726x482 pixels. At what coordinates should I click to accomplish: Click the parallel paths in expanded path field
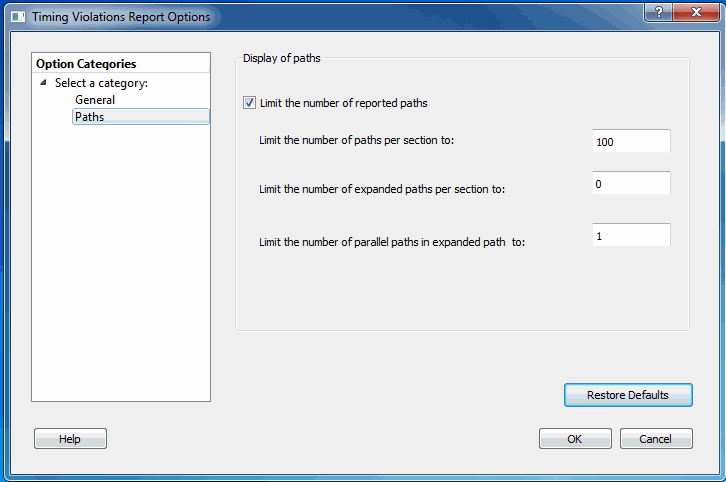pos(630,235)
